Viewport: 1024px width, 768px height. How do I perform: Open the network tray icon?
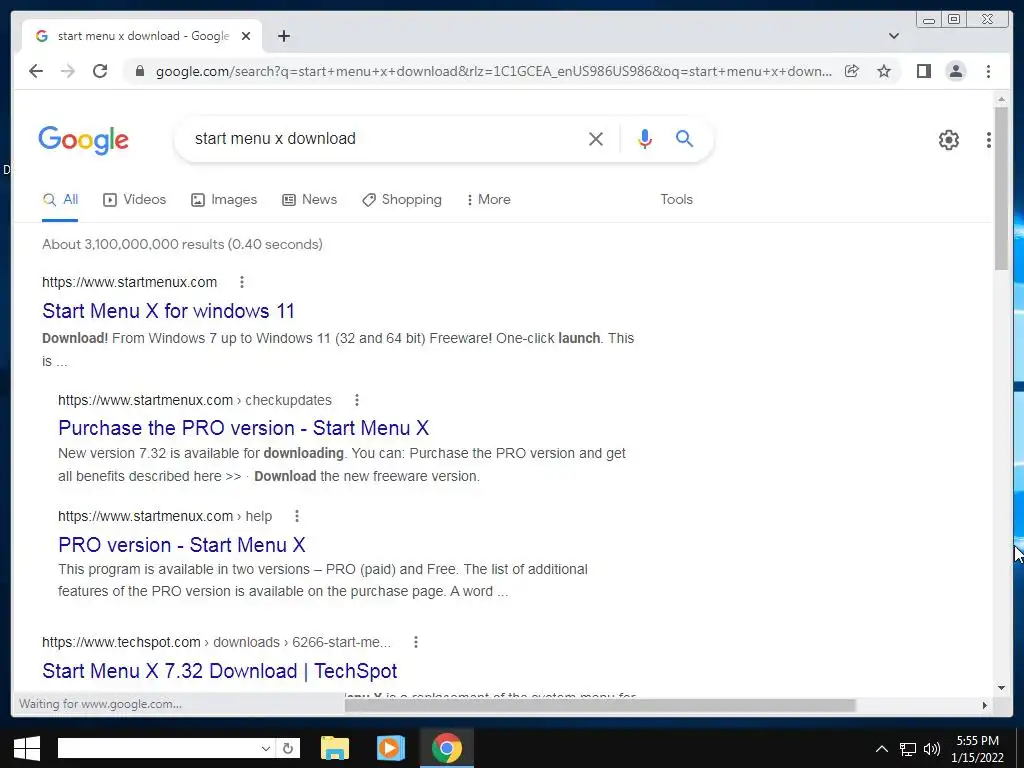coord(908,749)
